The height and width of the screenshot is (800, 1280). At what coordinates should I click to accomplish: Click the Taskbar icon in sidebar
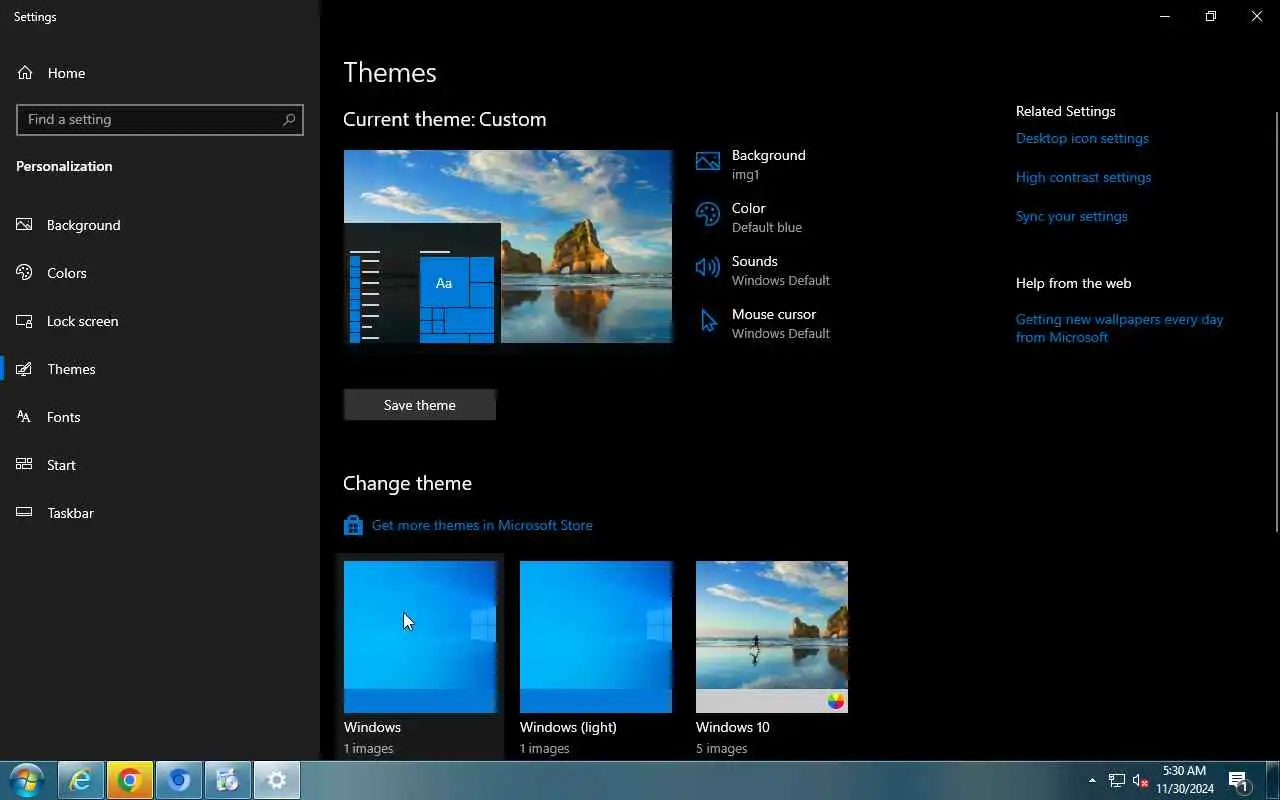click(25, 513)
